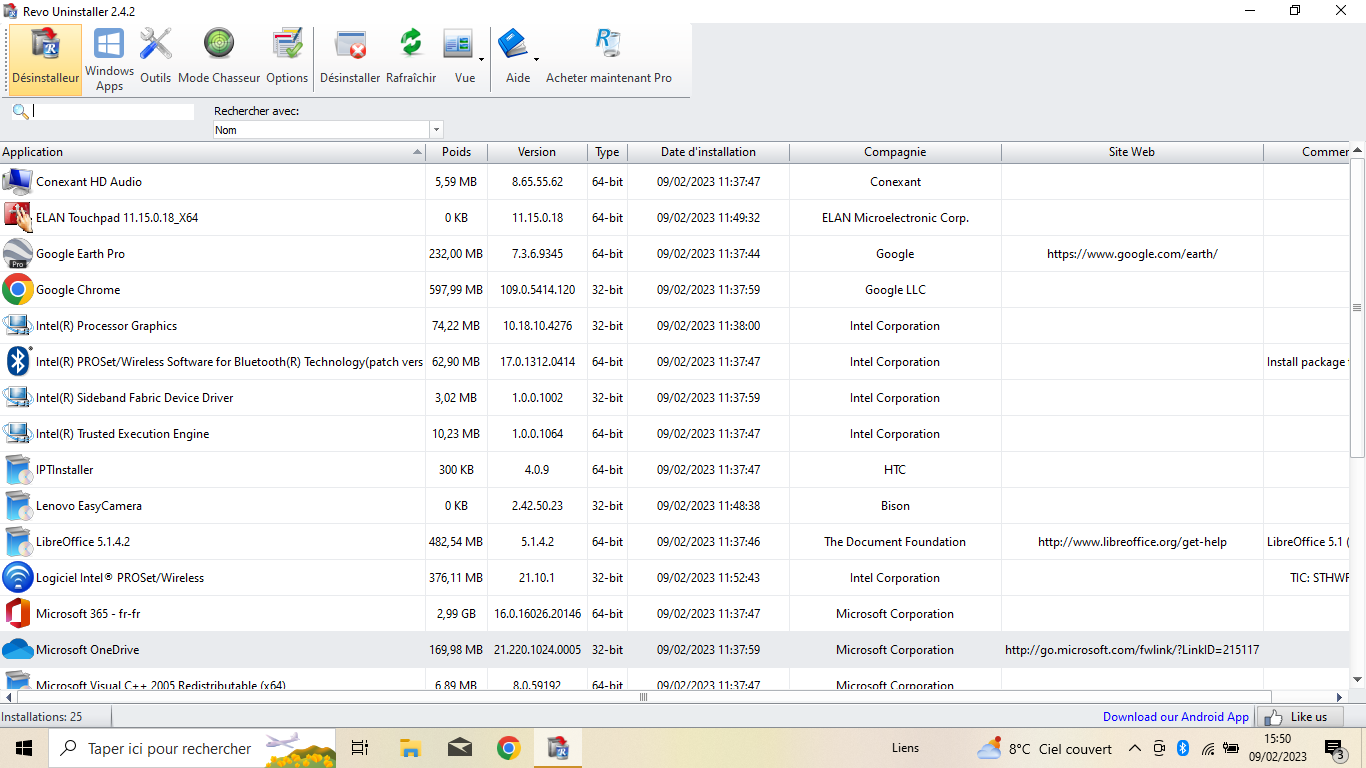The image size is (1366, 768).
Task: Click The Document Foundation company cell
Action: [895, 542]
